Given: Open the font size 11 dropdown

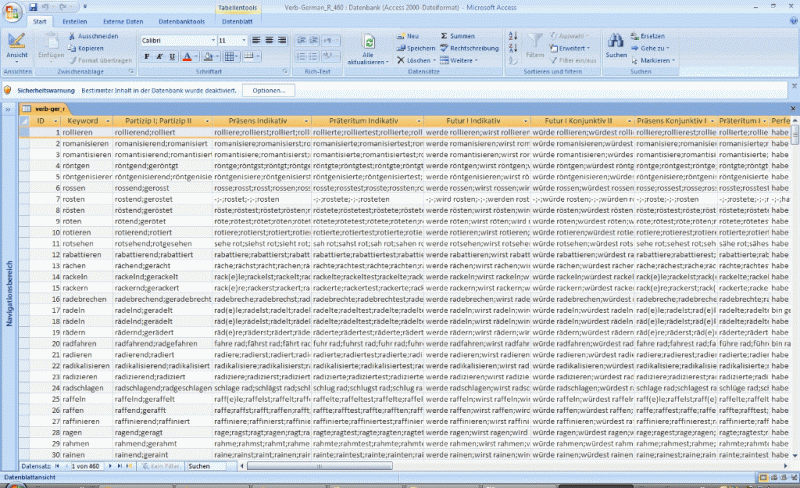Looking at the screenshot, I should point(243,40).
